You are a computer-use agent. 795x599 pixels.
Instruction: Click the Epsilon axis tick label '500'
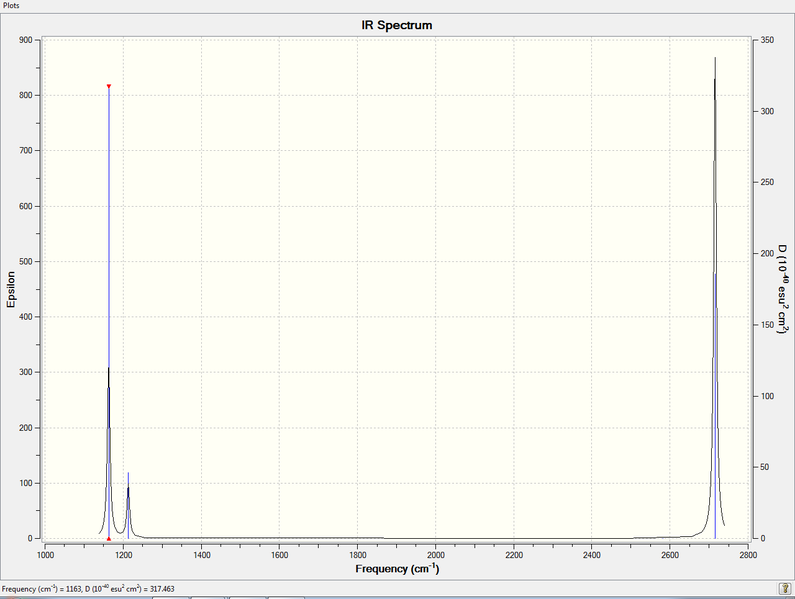(26, 262)
